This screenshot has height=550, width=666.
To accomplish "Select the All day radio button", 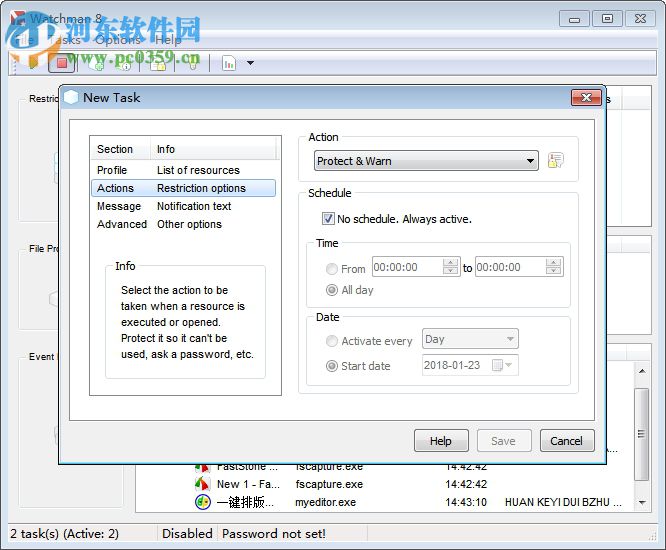I will (332, 290).
